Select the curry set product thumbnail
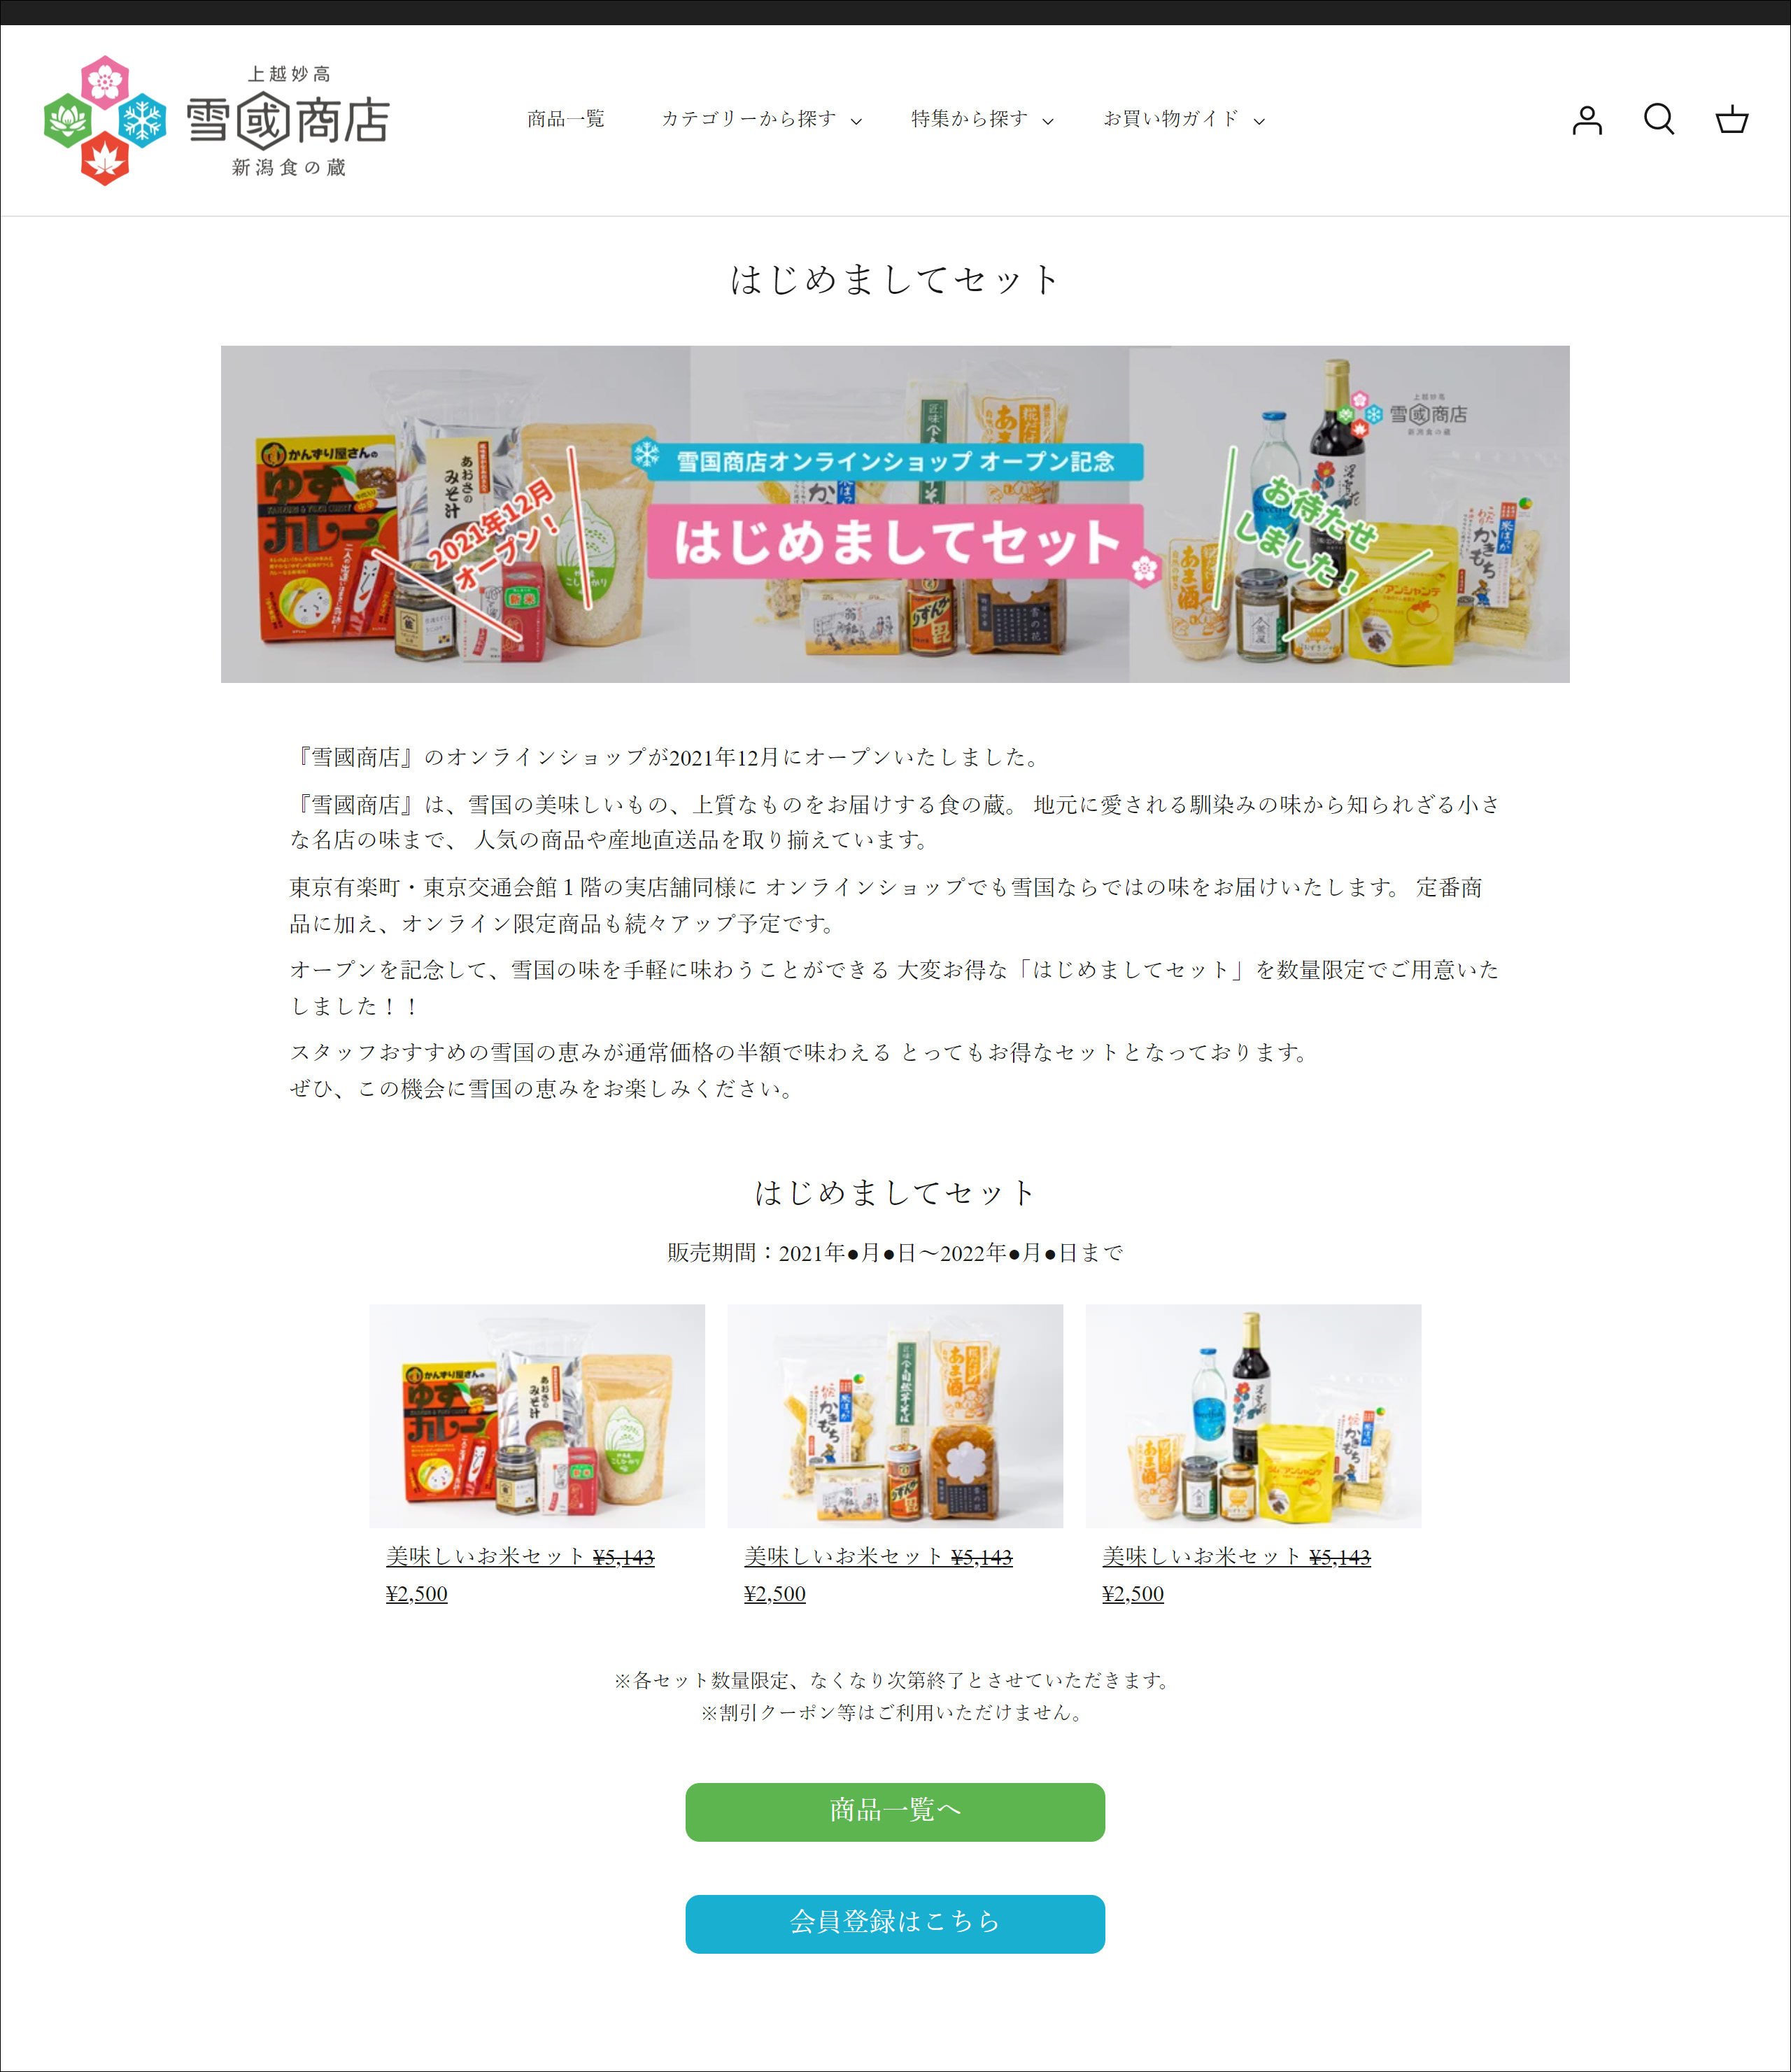 537,1415
